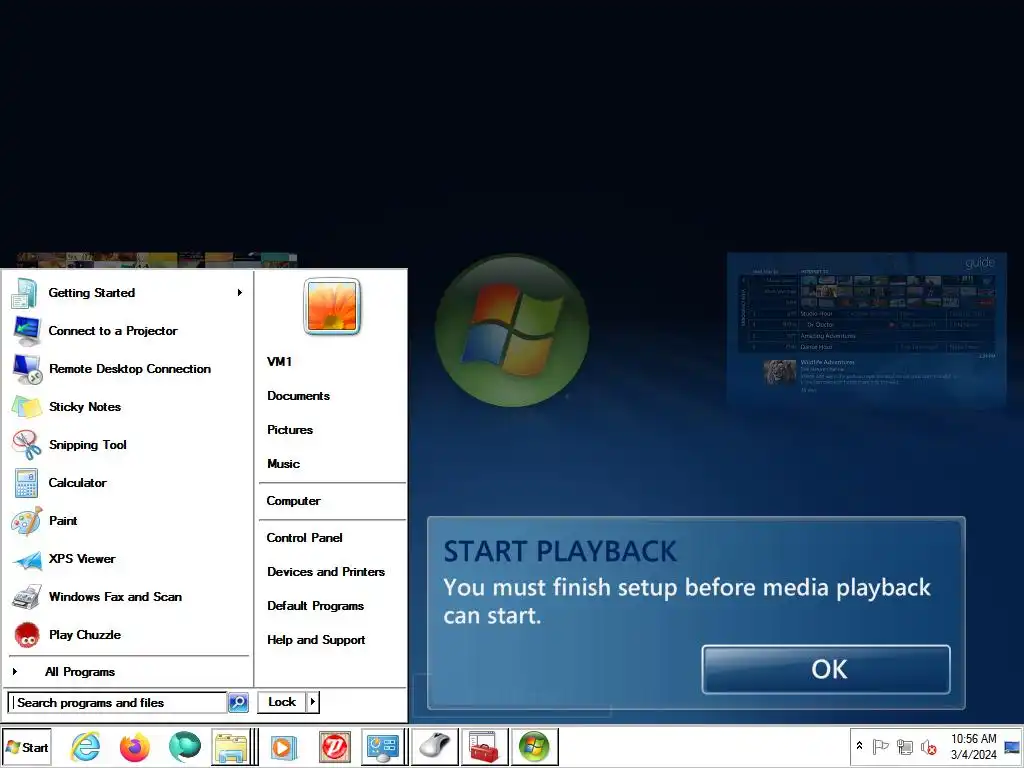Open Paint from Start menu

127,520
